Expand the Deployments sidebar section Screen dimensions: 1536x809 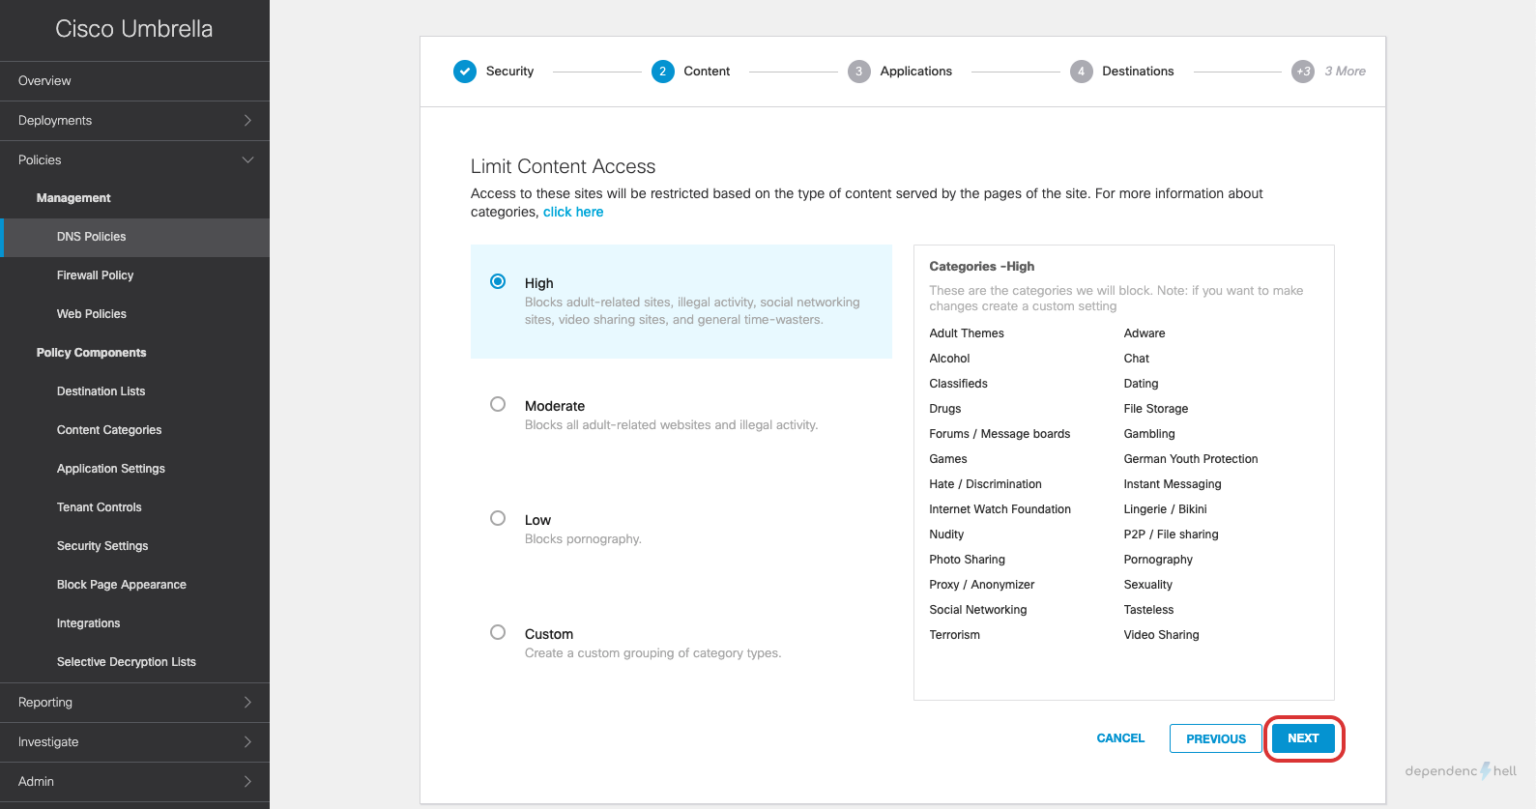pyautogui.click(x=134, y=120)
